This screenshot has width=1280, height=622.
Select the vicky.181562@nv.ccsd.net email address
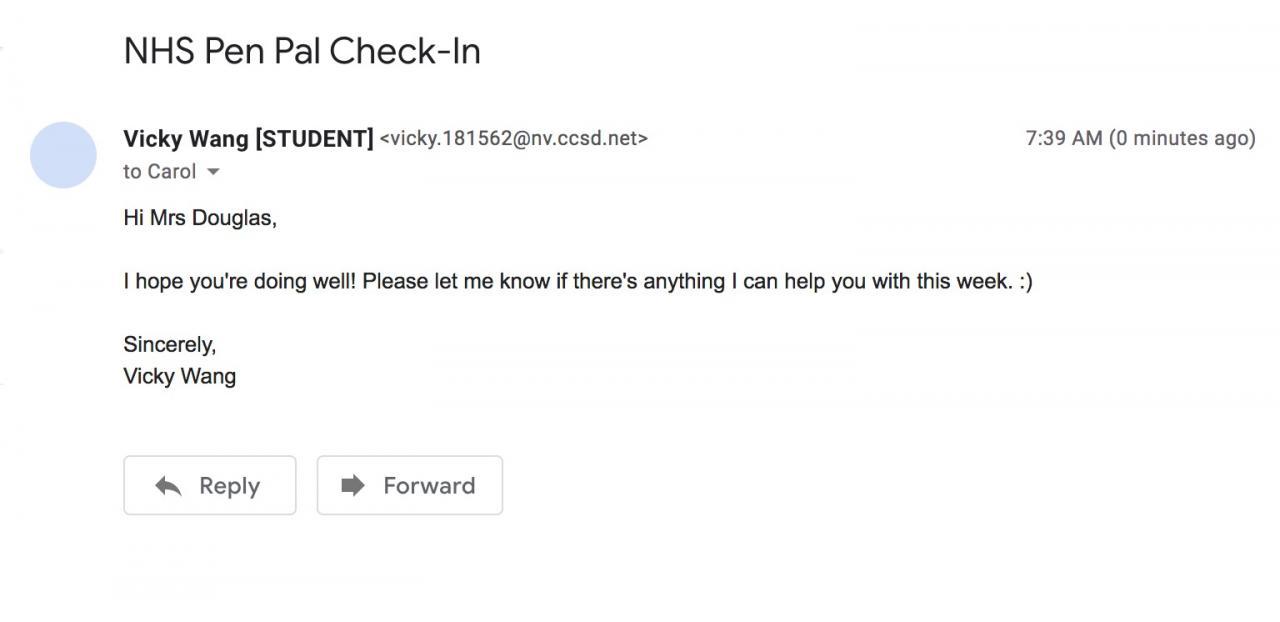pos(514,139)
